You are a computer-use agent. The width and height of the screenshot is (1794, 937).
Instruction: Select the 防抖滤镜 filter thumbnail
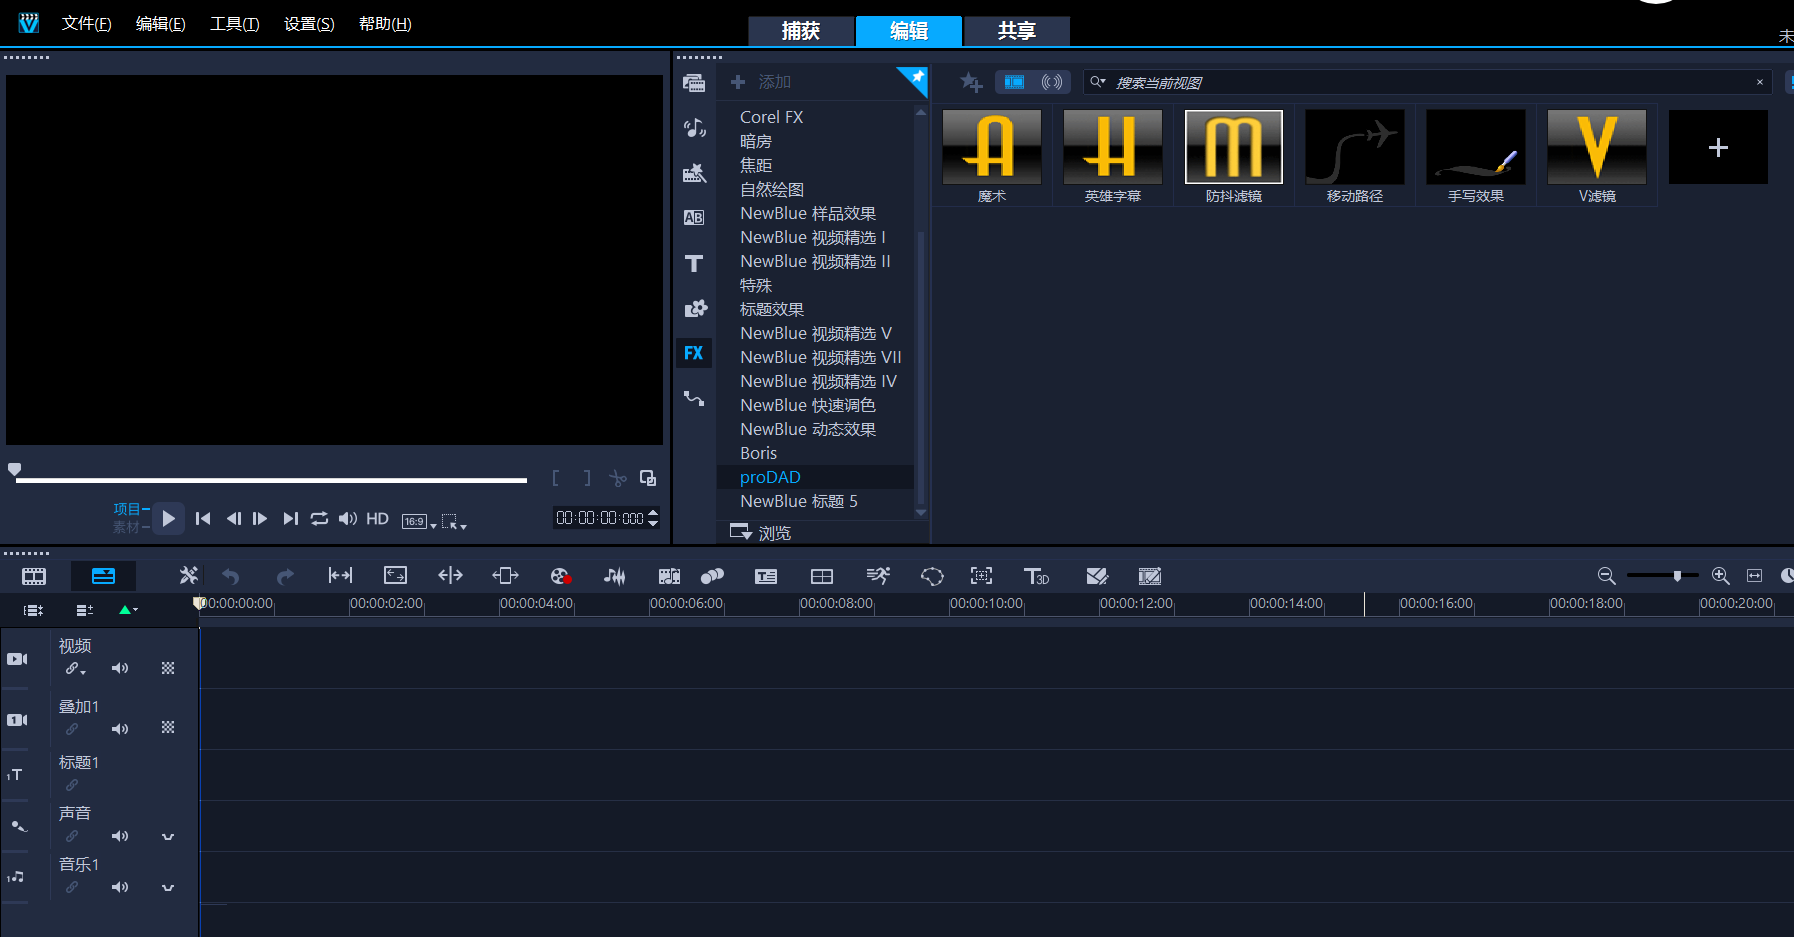point(1233,148)
